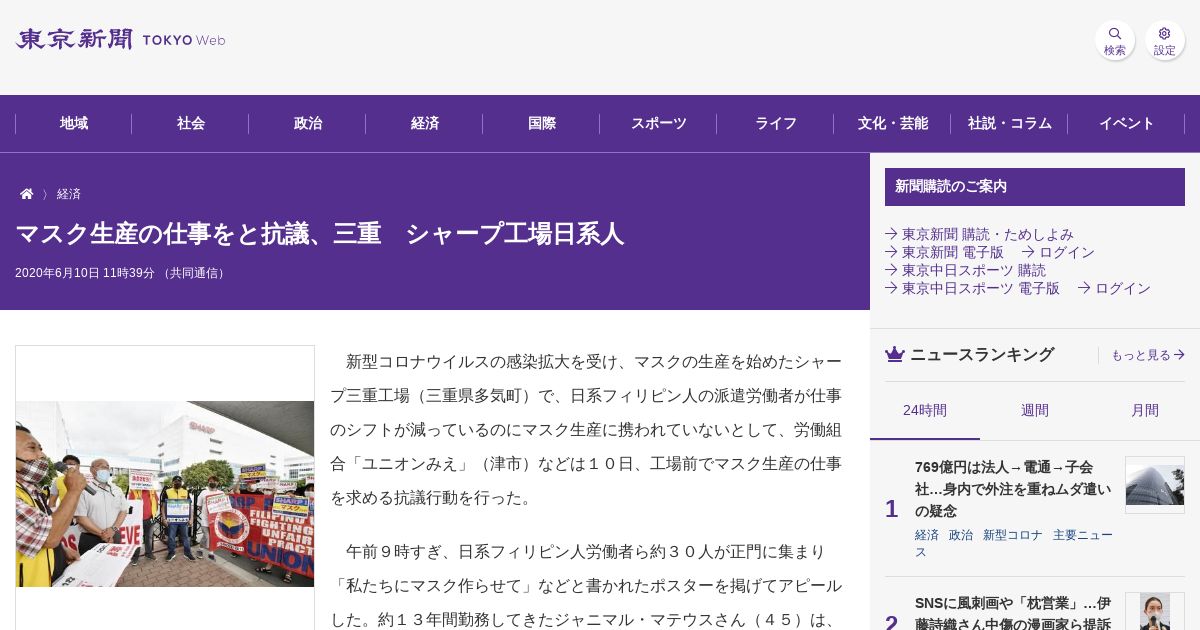Image resolution: width=1200 pixels, height=630 pixels.
Task: Click thumbnail of ranking item 2
Action: pos(1155,611)
